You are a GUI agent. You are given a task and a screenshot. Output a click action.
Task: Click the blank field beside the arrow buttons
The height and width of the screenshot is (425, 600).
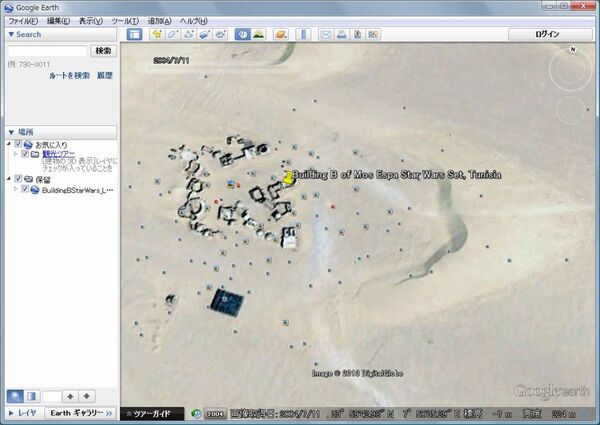52,396
